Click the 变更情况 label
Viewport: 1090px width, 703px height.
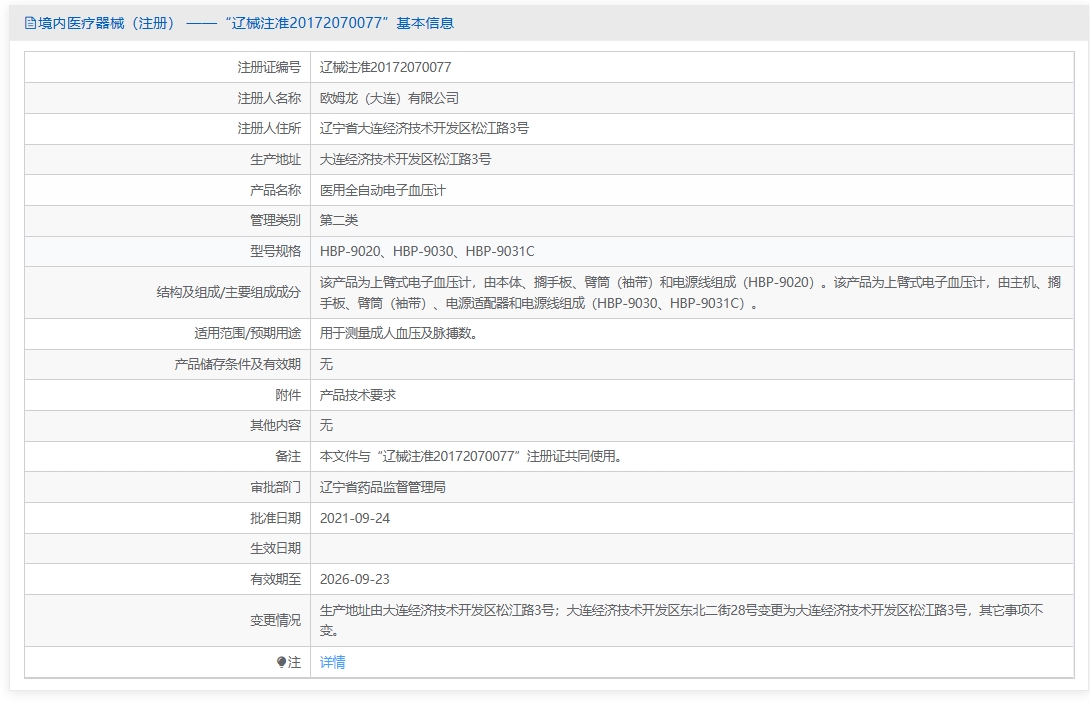coord(275,620)
